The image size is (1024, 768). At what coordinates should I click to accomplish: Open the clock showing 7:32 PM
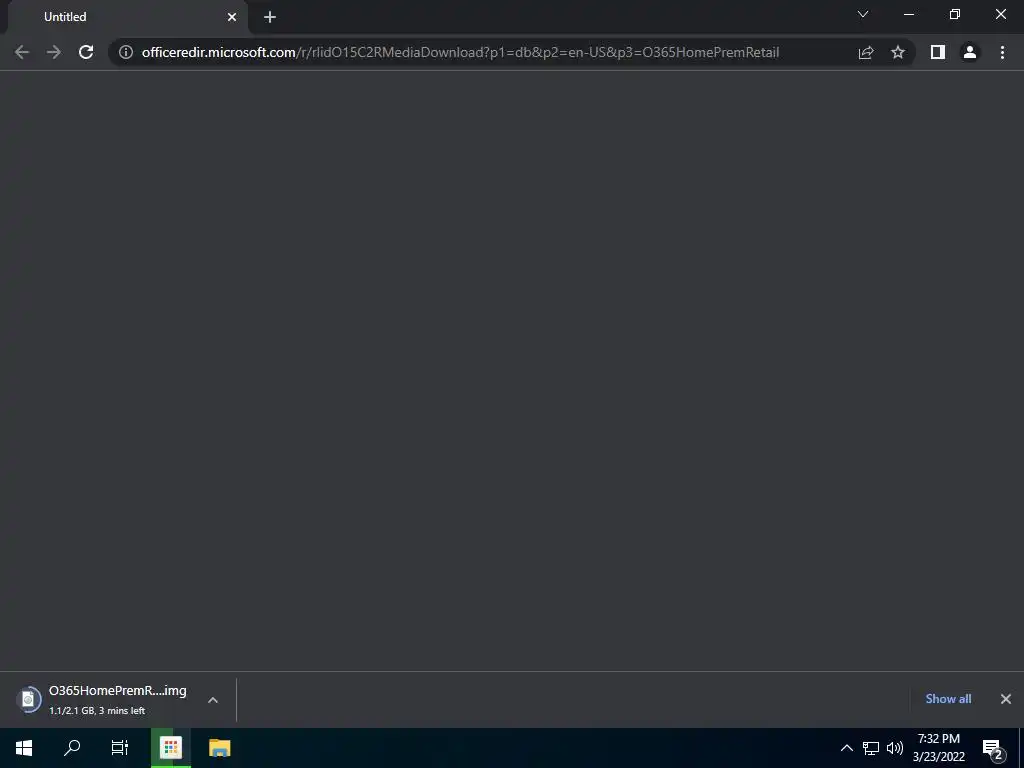tap(939, 748)
